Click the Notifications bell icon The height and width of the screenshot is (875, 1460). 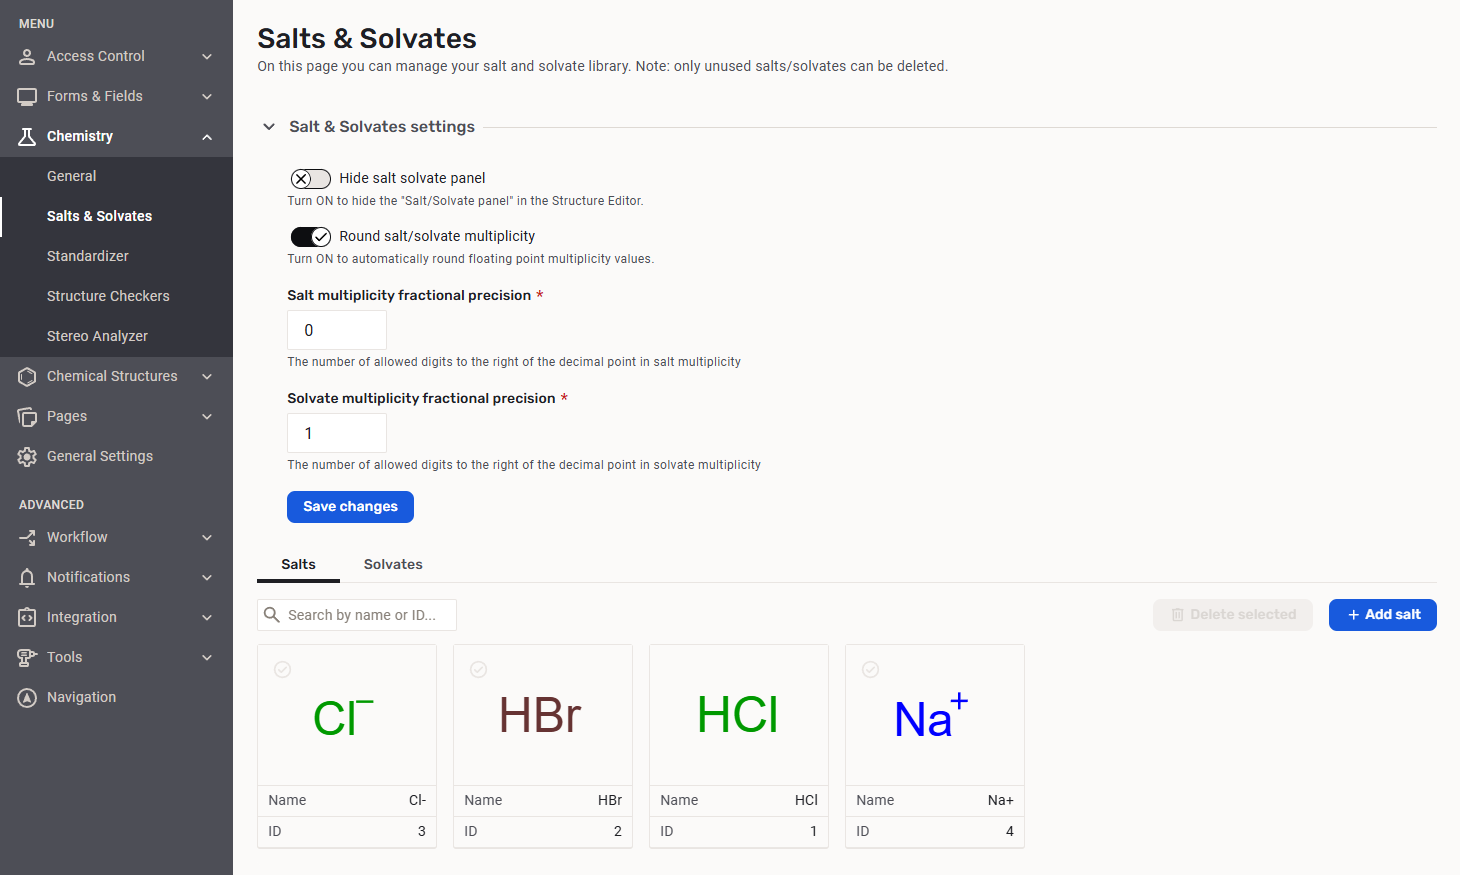pyautogui.click(x=27, y=578)
